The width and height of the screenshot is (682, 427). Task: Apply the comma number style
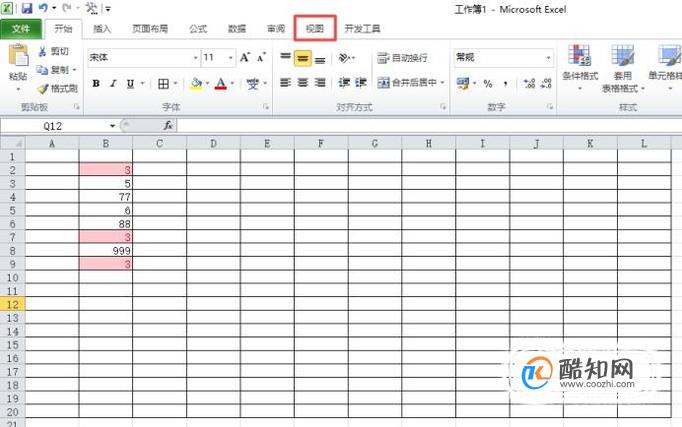[x=505, y=83]
